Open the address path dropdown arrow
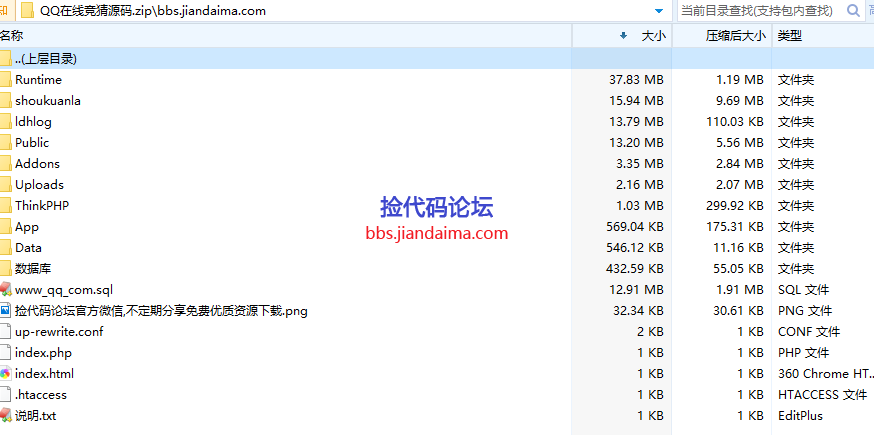The width and height of the screenshot is (874, 435). [x=659, y=11]
